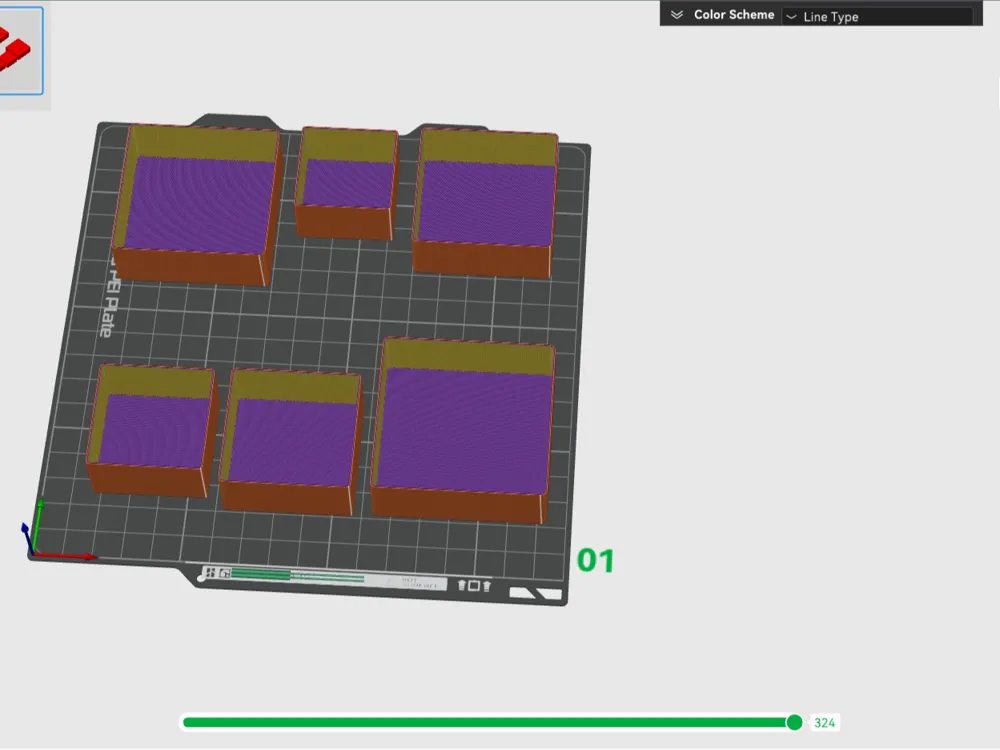Select the front-center box on the plate
This screenshot has height=750, width=1000.
291,441
